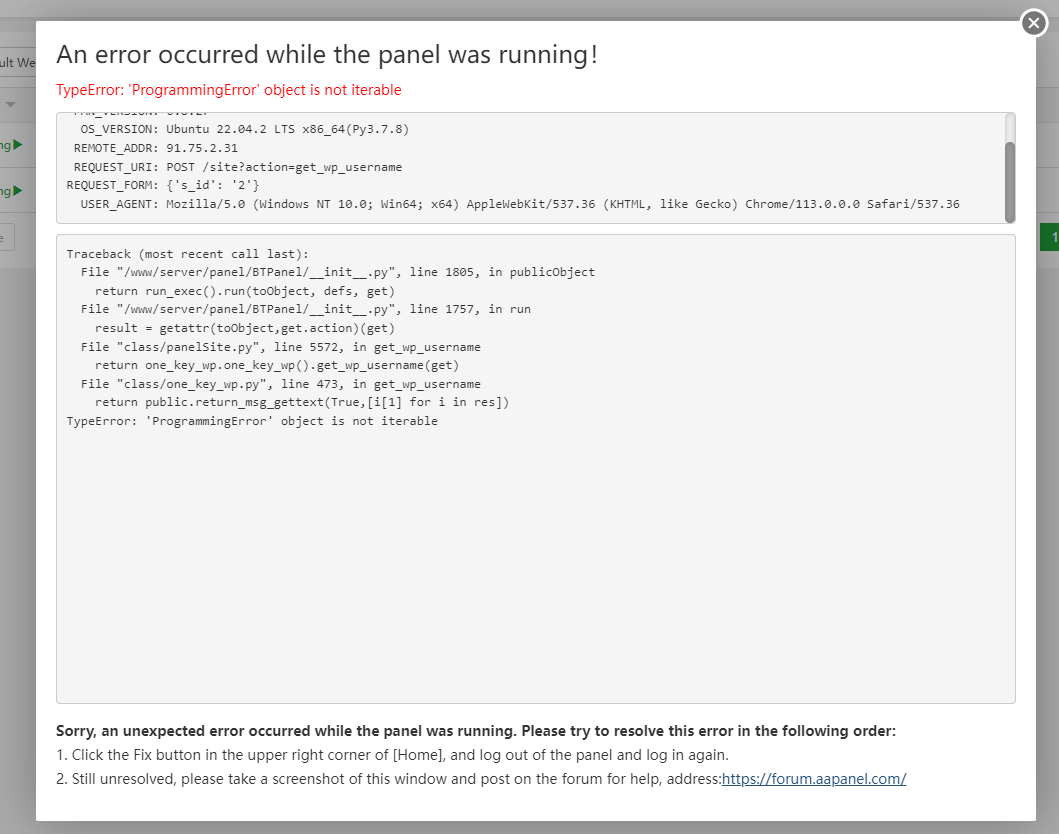Click the red TypeError message under the title

pos(229,90)
